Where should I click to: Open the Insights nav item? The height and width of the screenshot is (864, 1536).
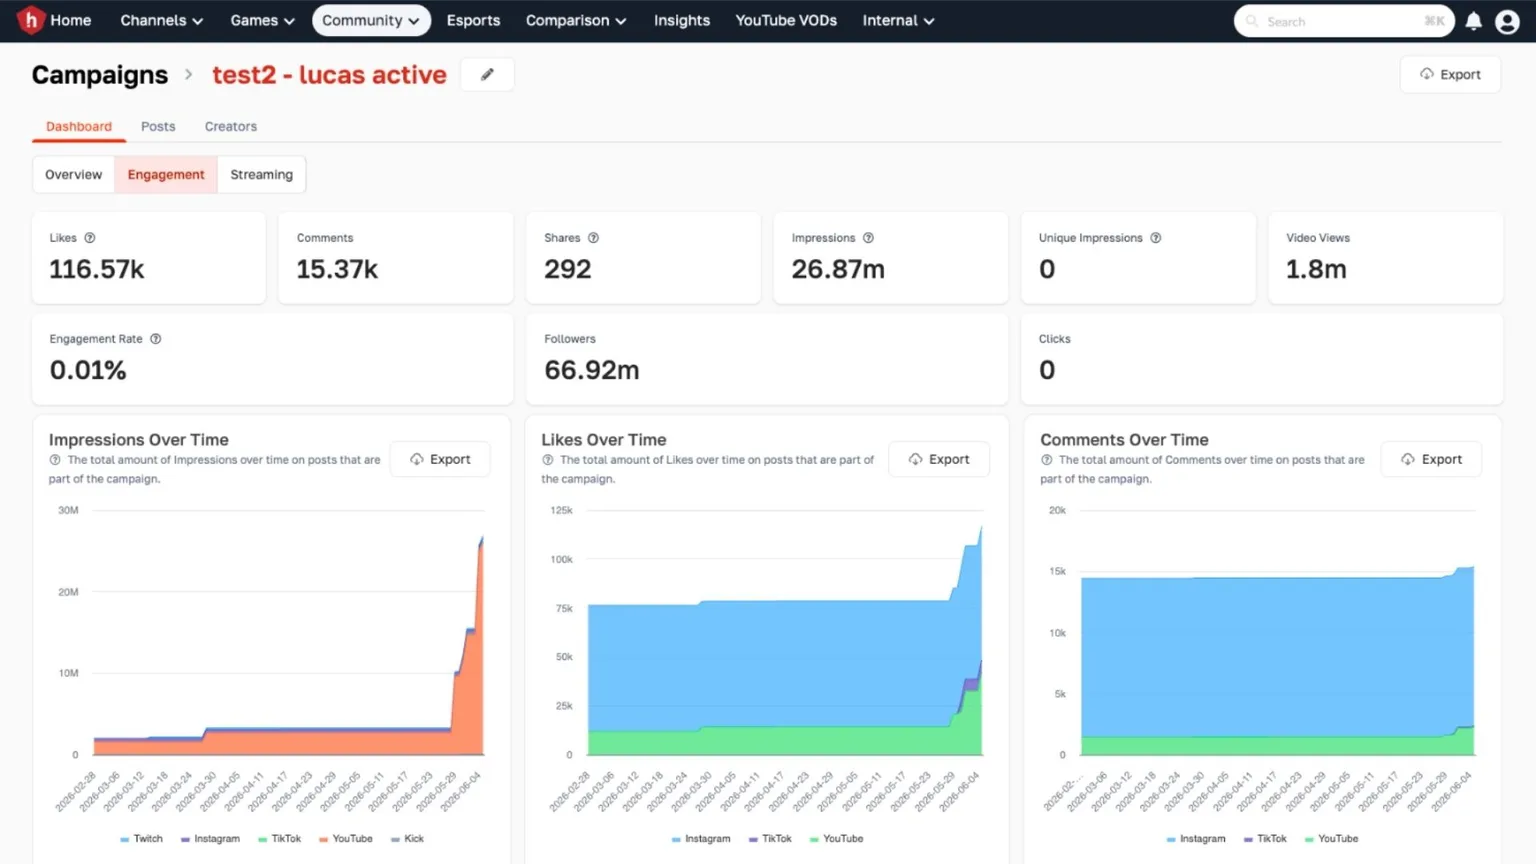(x=682, y=20)
